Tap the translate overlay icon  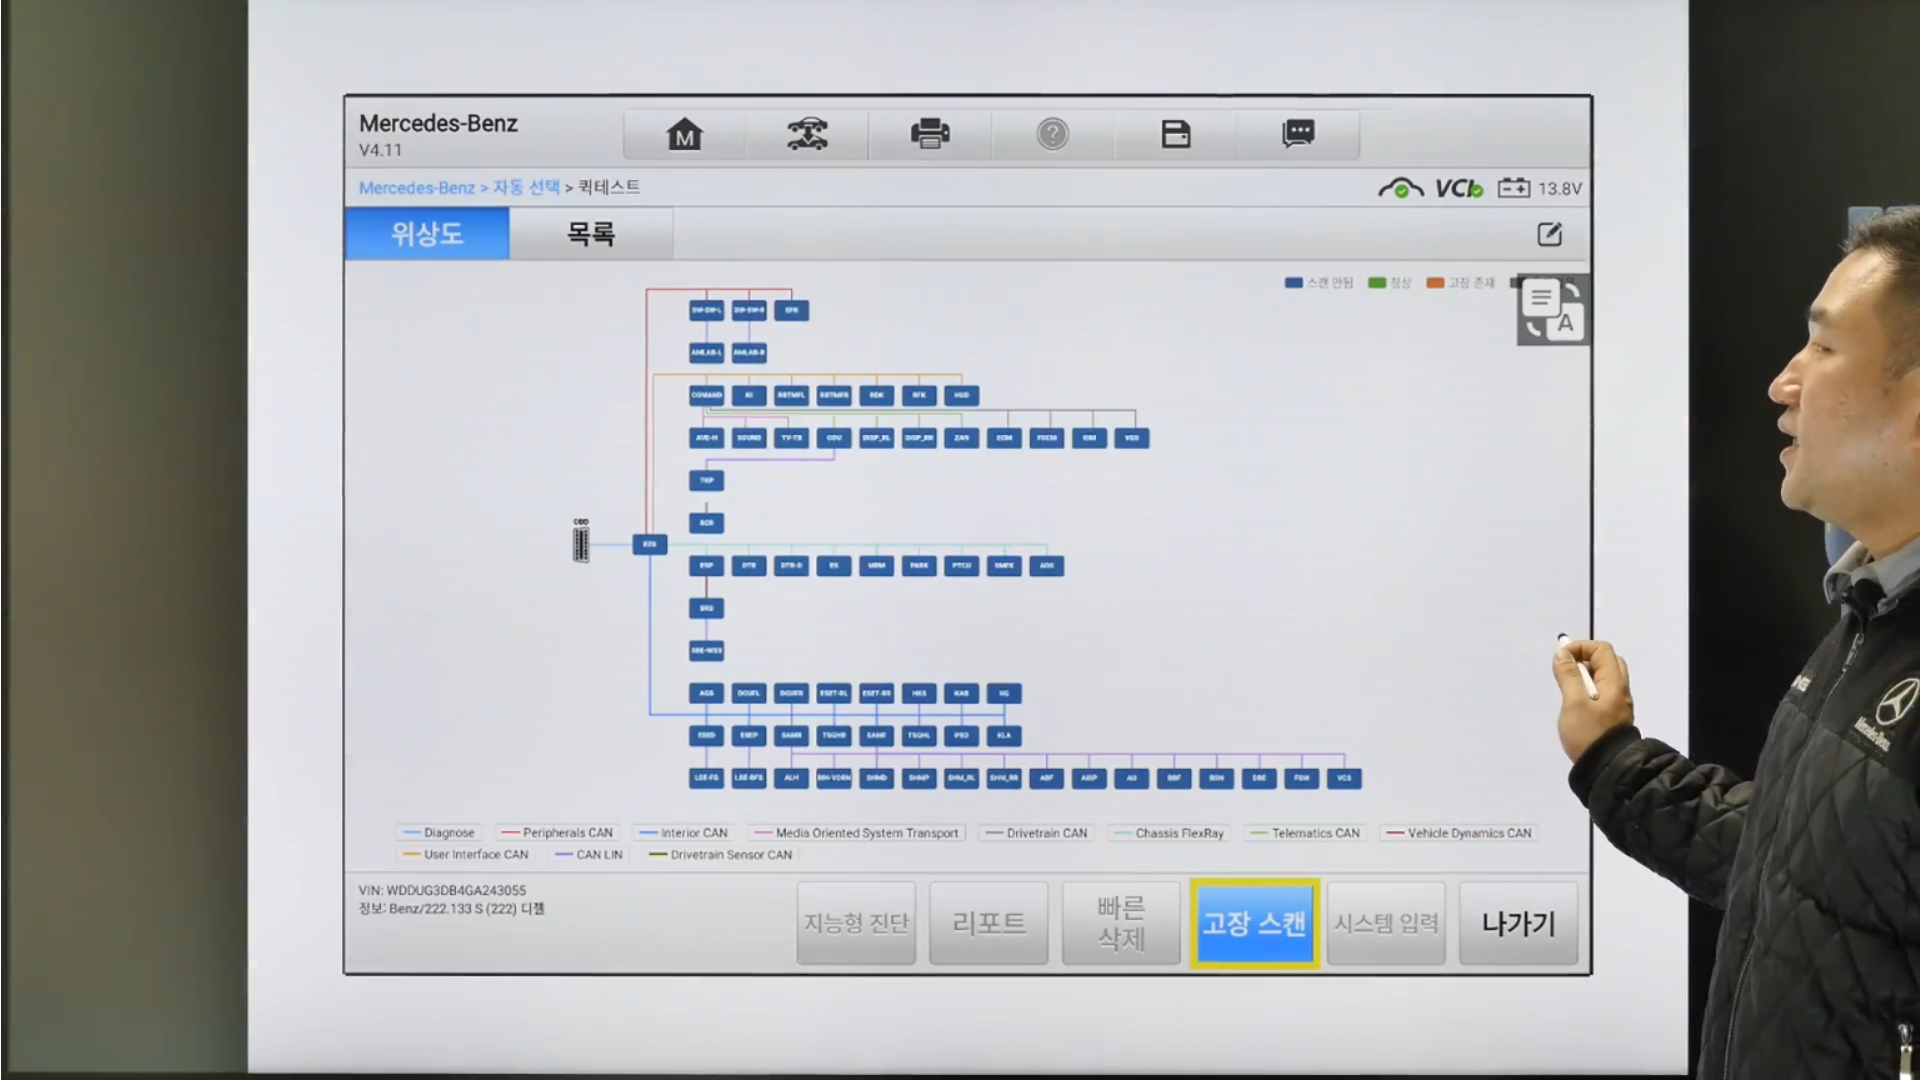tap(1553, 310)
